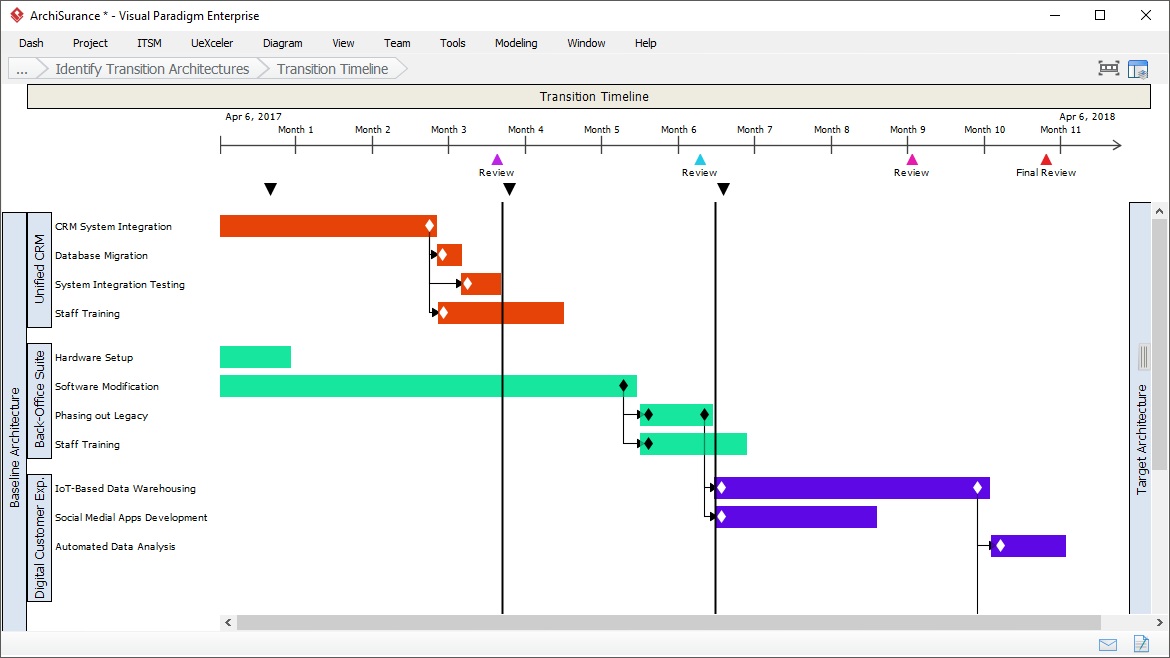Open the UeXceler menu
The height and width of the screenshot is (658, 1170).
coord(211,43)
